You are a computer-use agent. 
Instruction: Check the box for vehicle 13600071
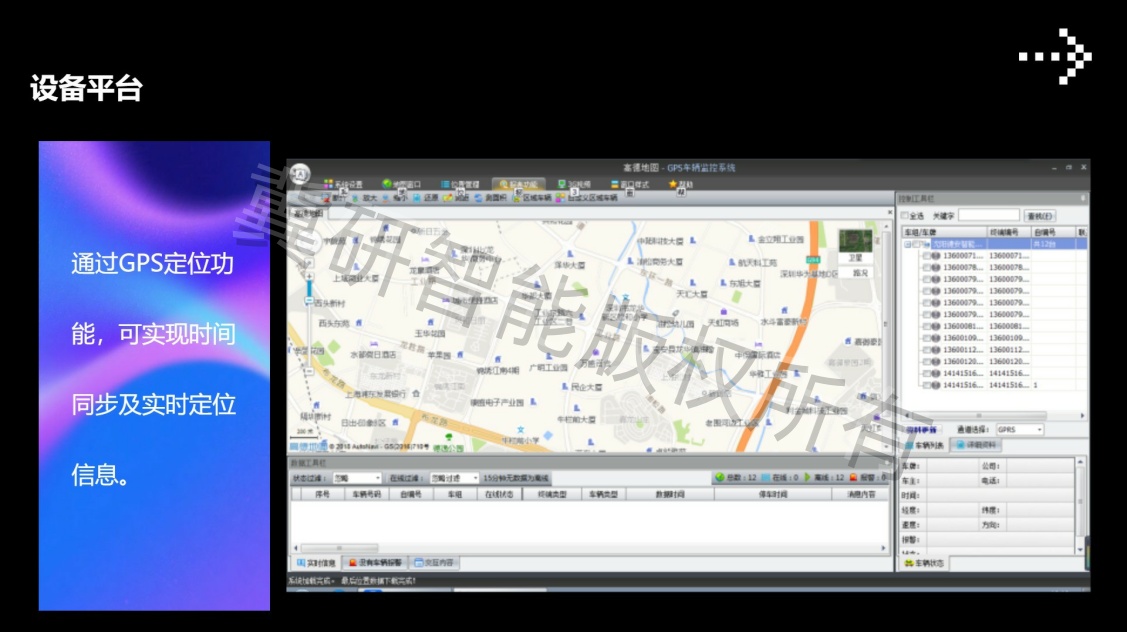point(926,256)
